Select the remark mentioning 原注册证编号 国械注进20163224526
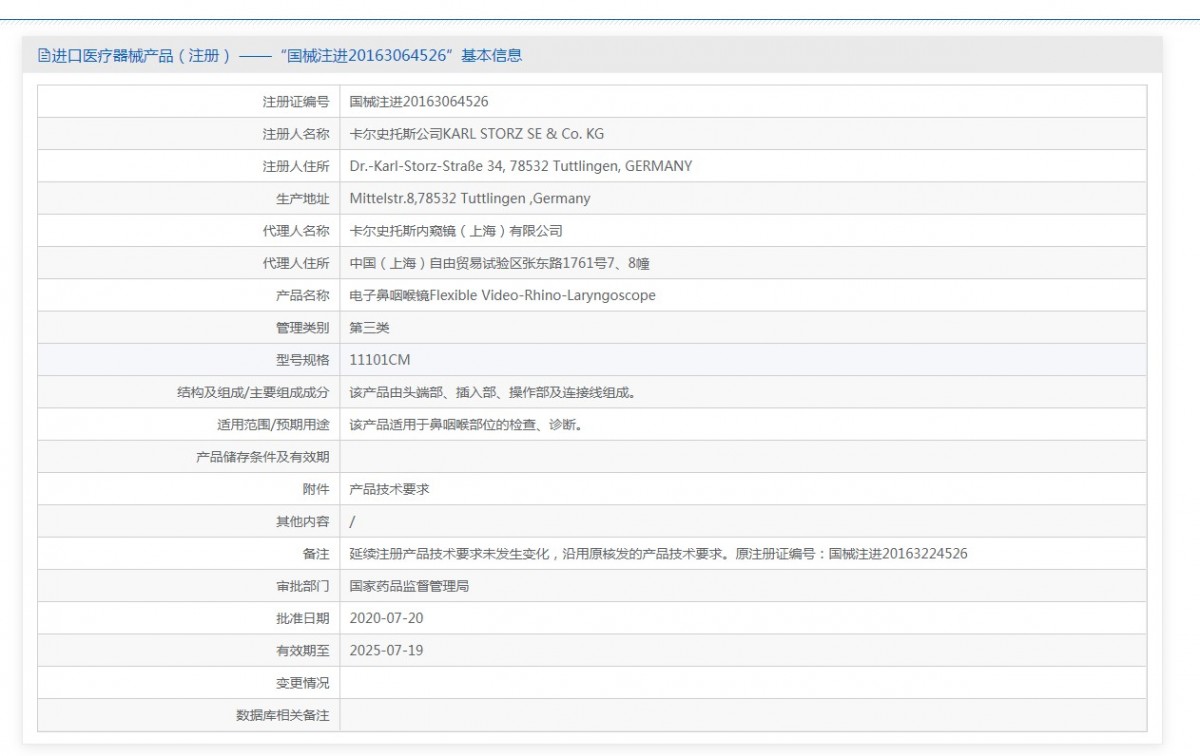This screenshot has width=1200, height=756. click(658, 553)
